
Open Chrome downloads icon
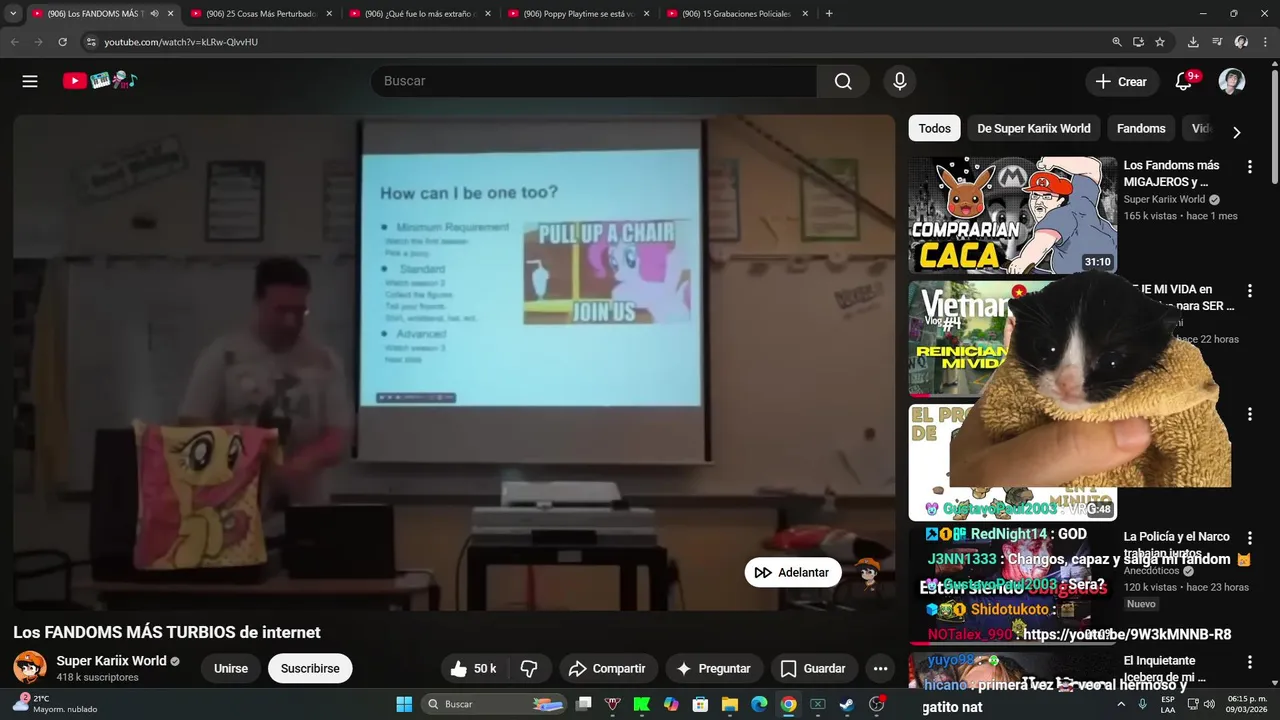(x=1193, y=42)
